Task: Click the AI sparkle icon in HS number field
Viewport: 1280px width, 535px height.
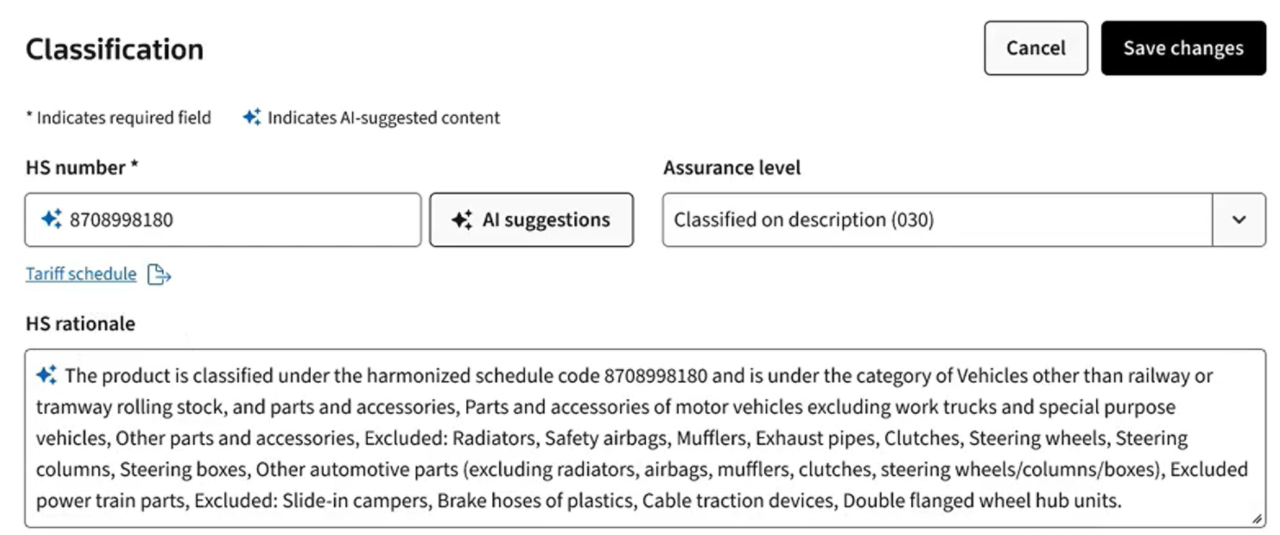Action: tap(51, 219)
